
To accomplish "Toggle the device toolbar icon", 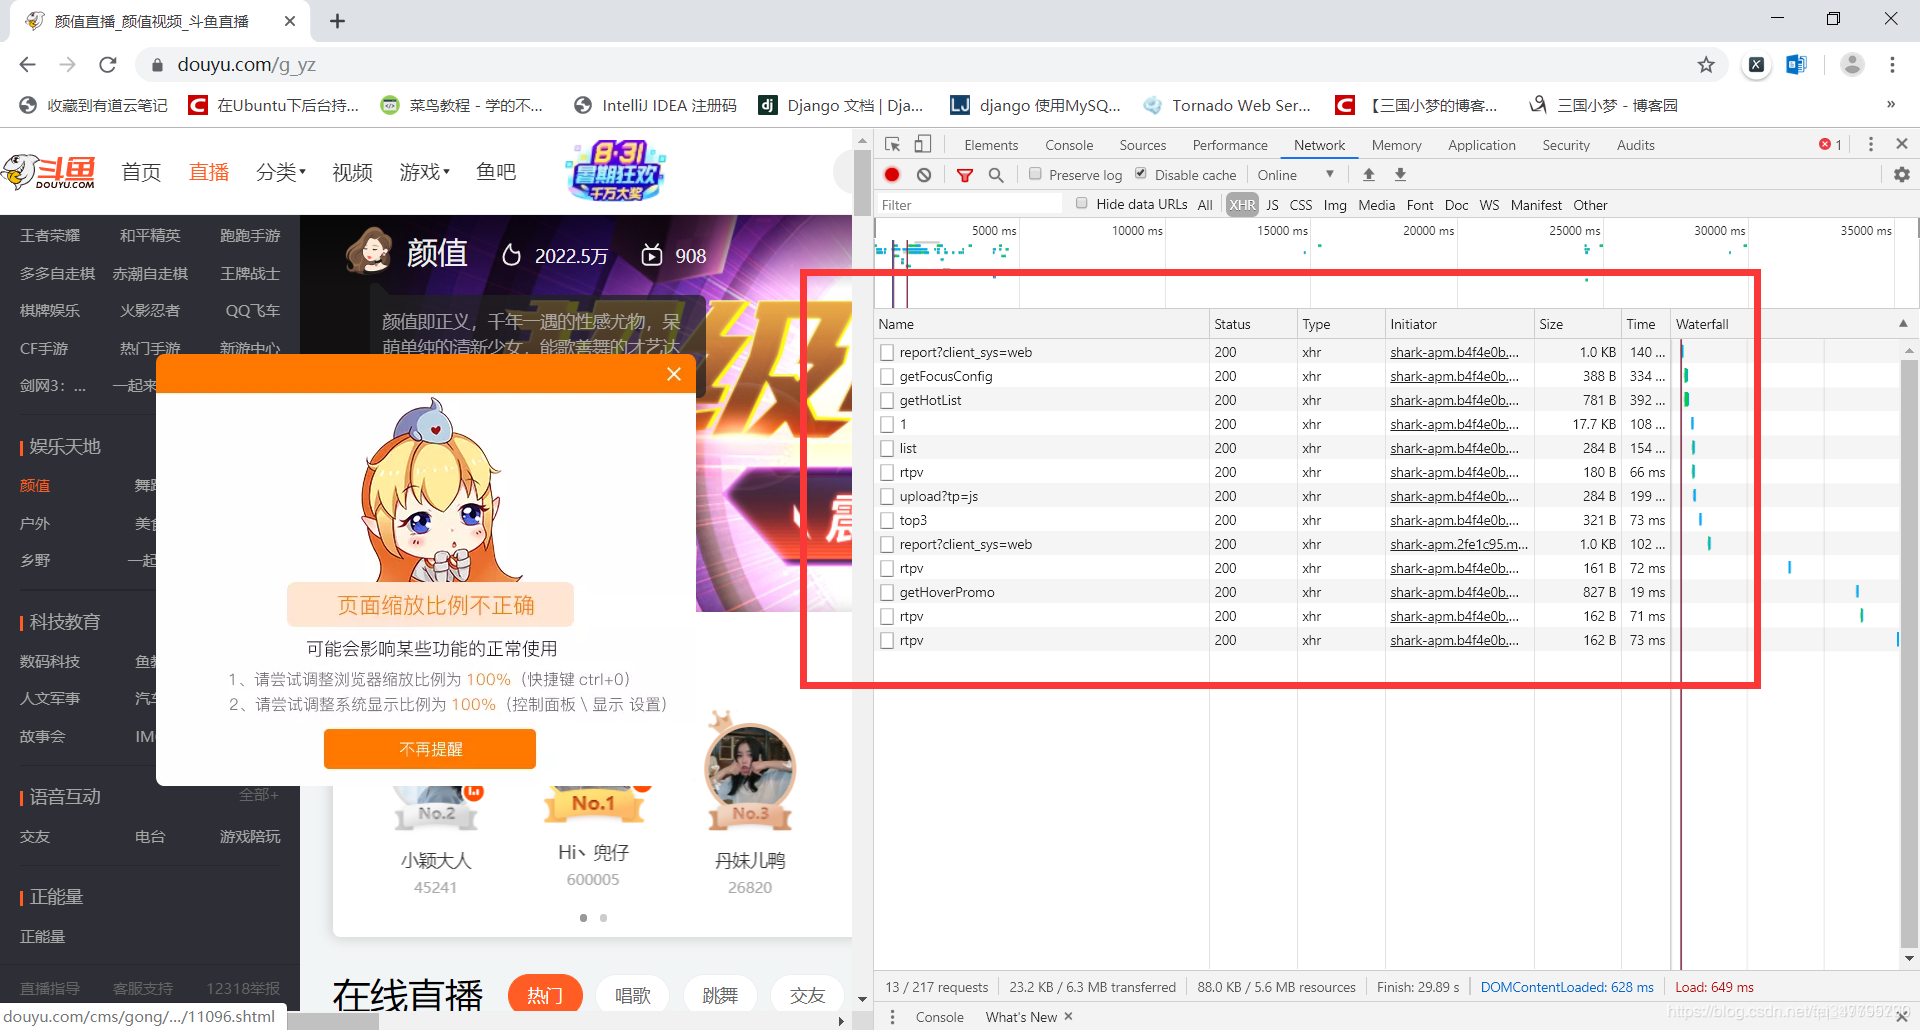I will pyautogui.click(x=922, y=144).
